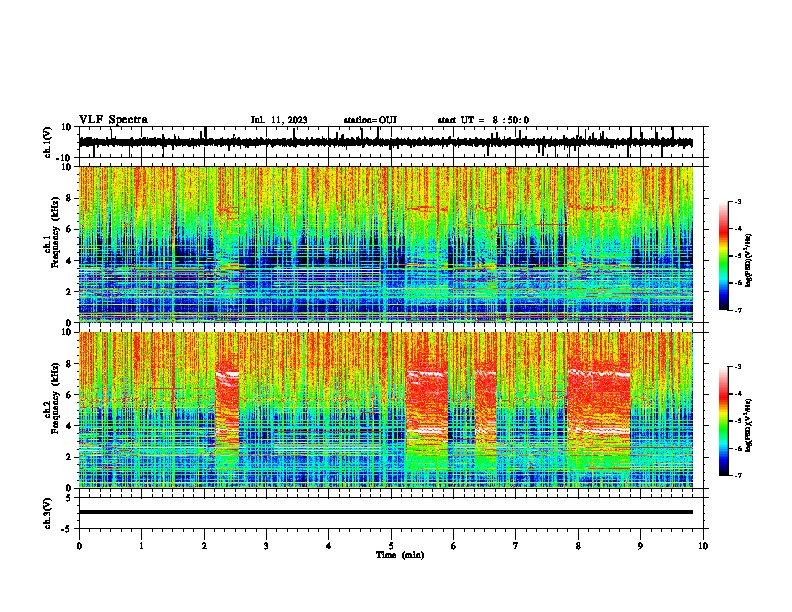Viewport: 792px width, 612px height.
Task: Click the "8" kHz tick on ch.1 spectrogram axis
Action: point(69,198)
